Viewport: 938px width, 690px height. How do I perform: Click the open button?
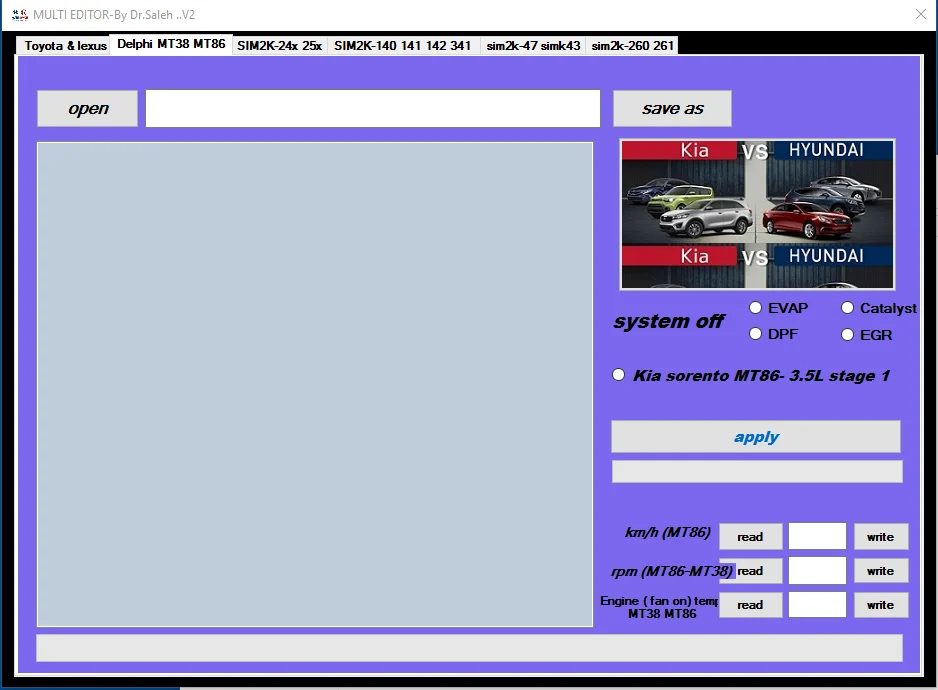[87, 108]
